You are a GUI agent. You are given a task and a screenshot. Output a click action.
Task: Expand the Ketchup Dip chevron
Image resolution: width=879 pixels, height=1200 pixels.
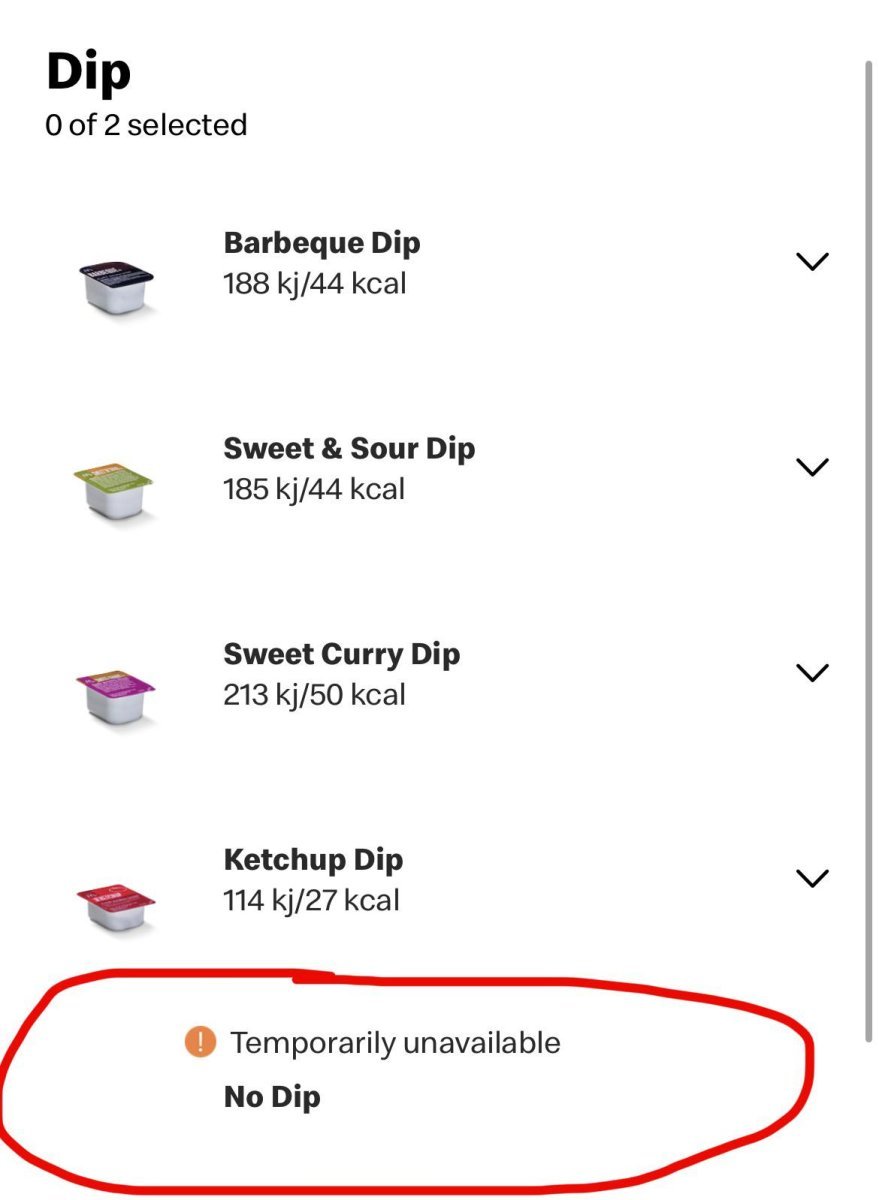(x=812, y=878)
